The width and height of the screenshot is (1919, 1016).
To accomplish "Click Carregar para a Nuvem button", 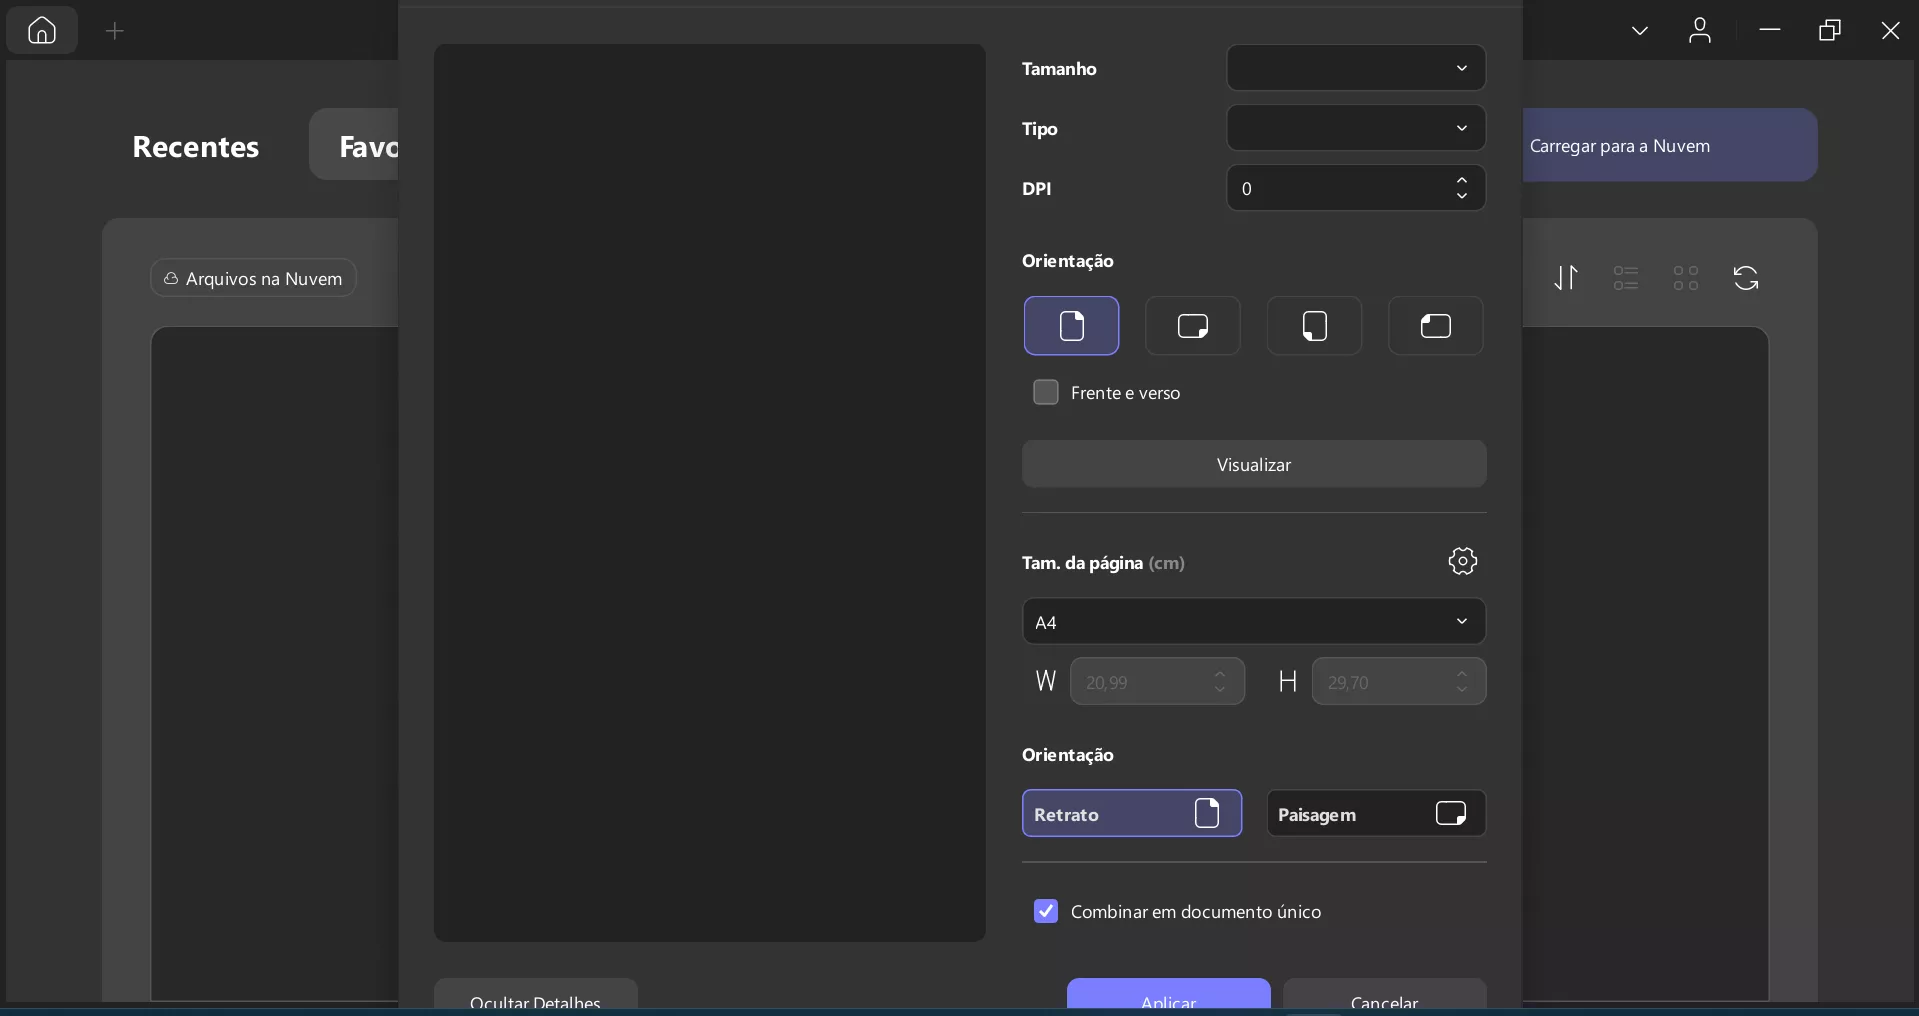I will [x=1670, y=145].
